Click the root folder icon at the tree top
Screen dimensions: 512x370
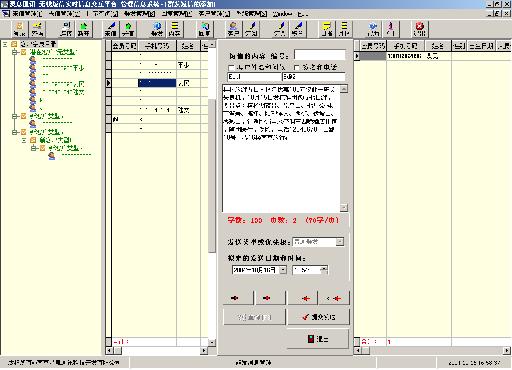tap(14, 44)
